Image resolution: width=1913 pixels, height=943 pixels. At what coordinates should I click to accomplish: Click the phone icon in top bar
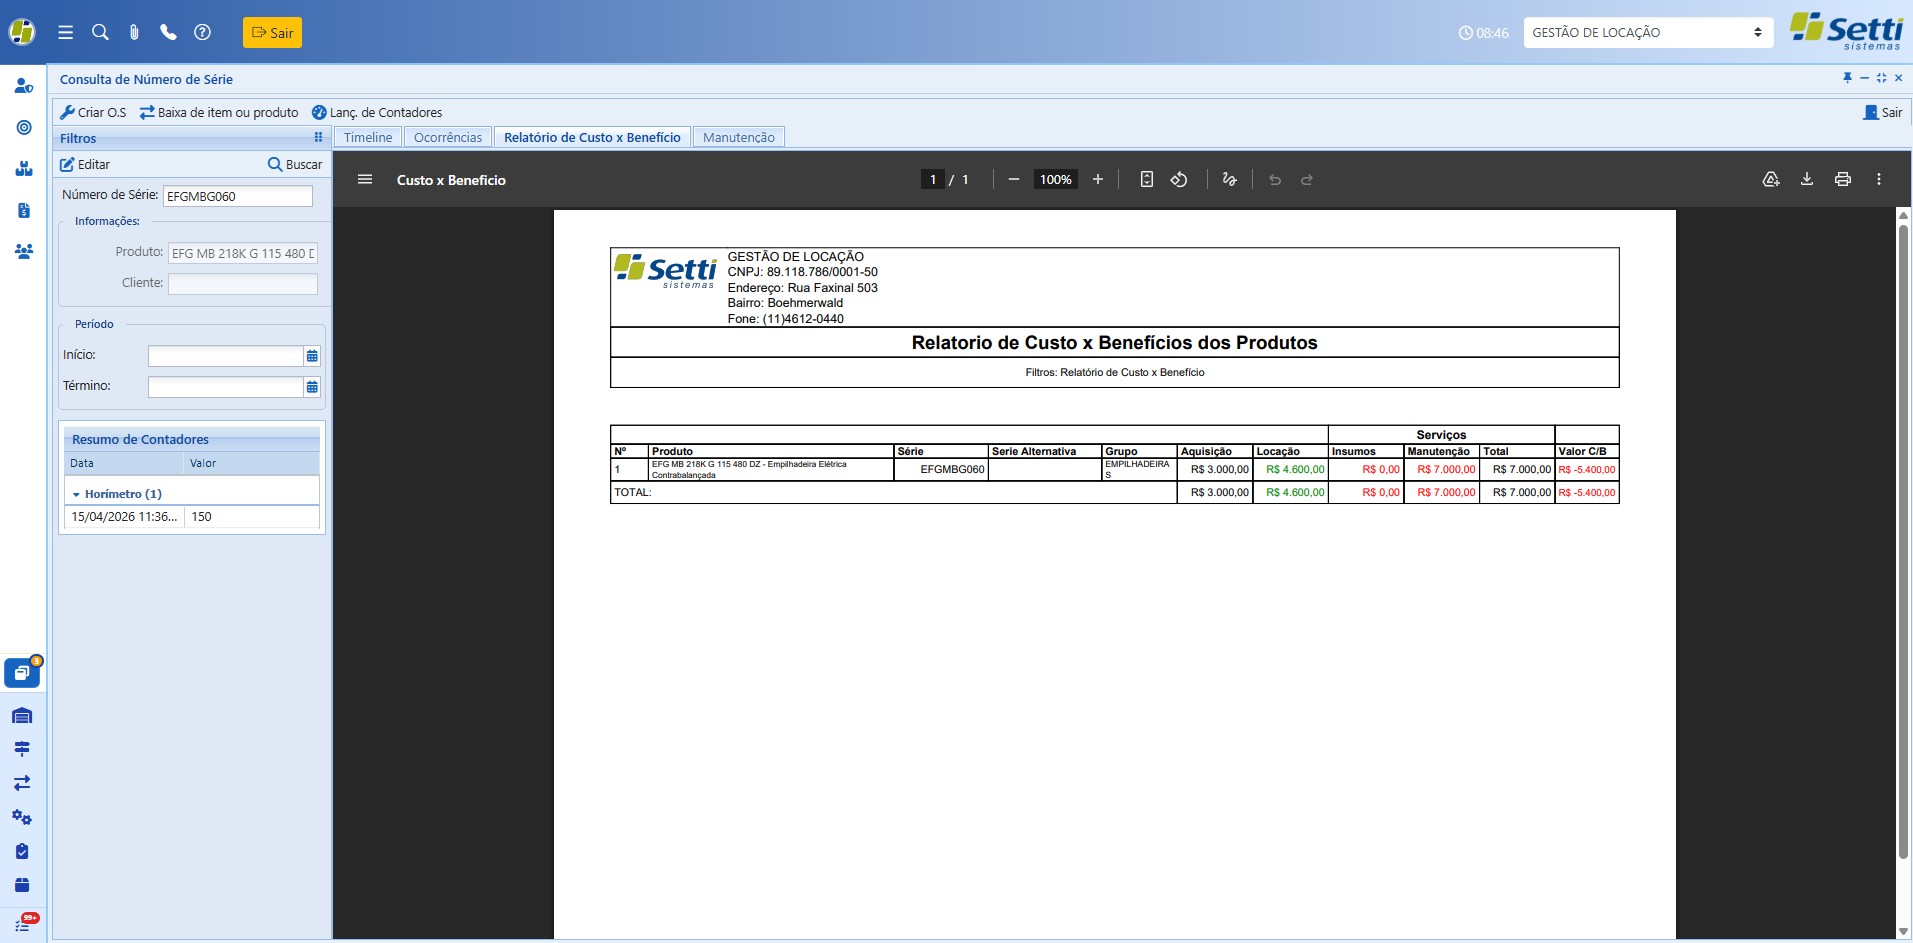[x=168, y=33]
